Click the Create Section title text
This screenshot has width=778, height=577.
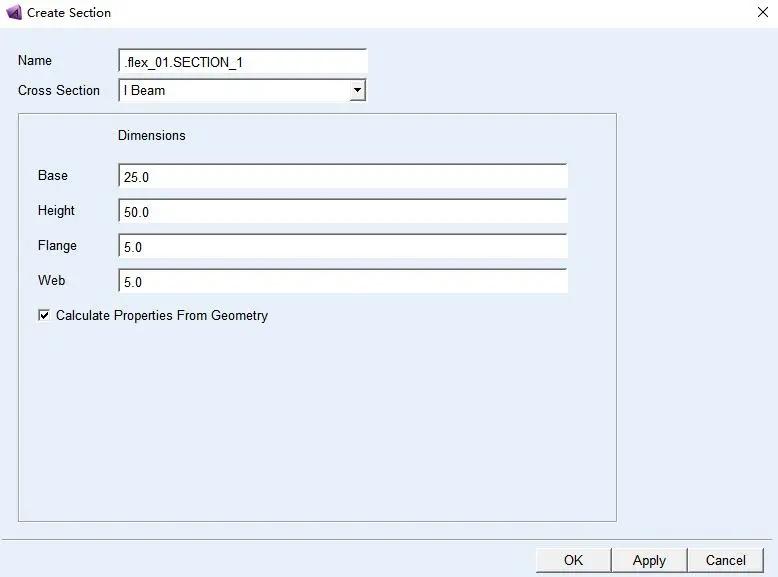[69, 13]
